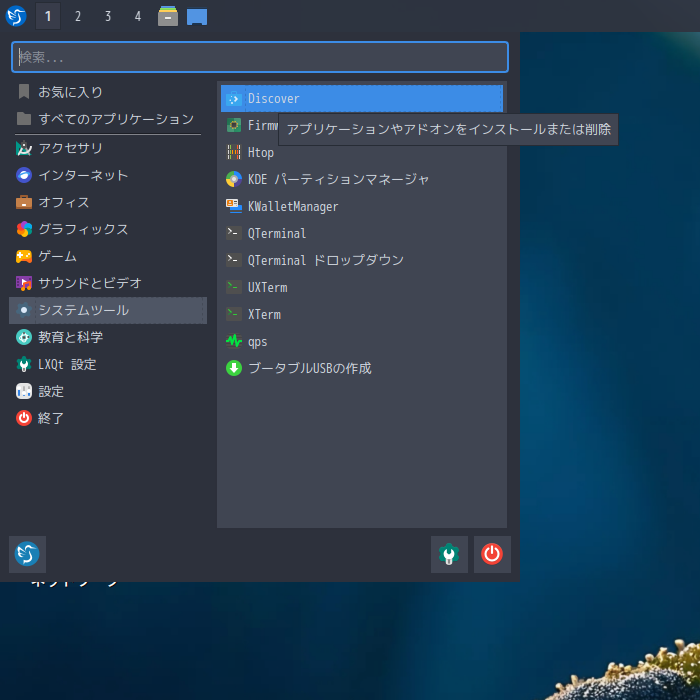Open KDE パーティションマネージャ
The width and height of the screenshot is (700, 700).
point(338,180)
